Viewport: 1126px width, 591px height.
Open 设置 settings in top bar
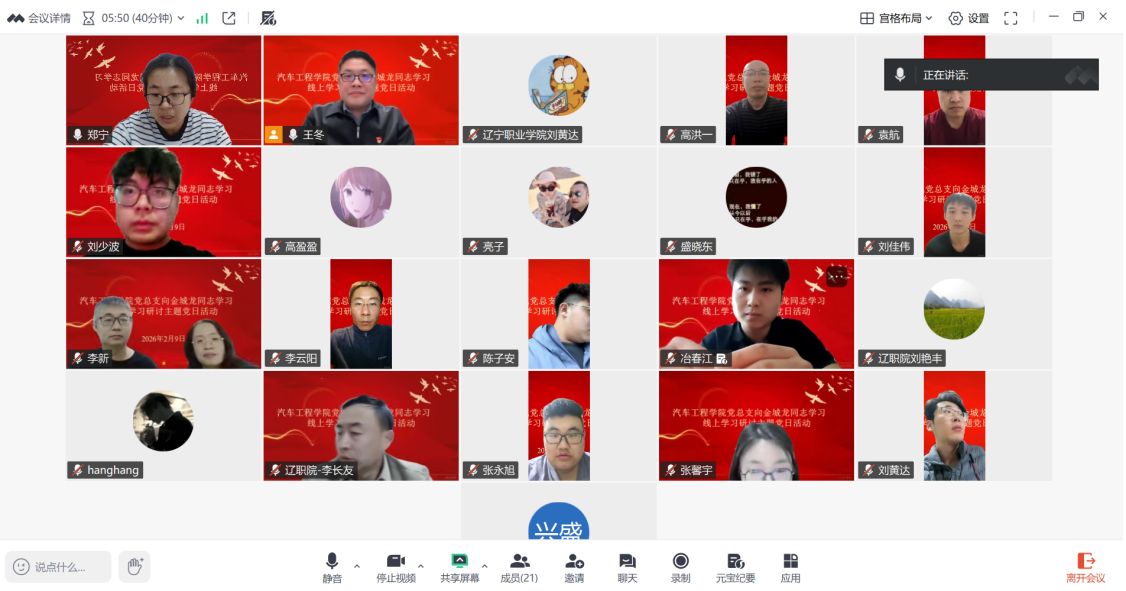968,18
